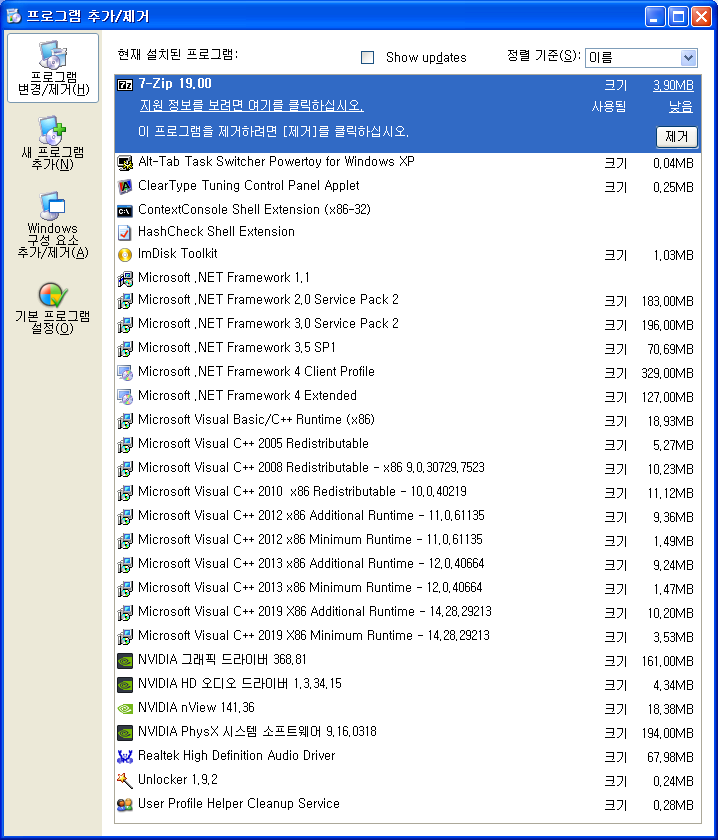
Task: Click the Realtek High Definition Audio Driver icon
Action: point(125,756)
